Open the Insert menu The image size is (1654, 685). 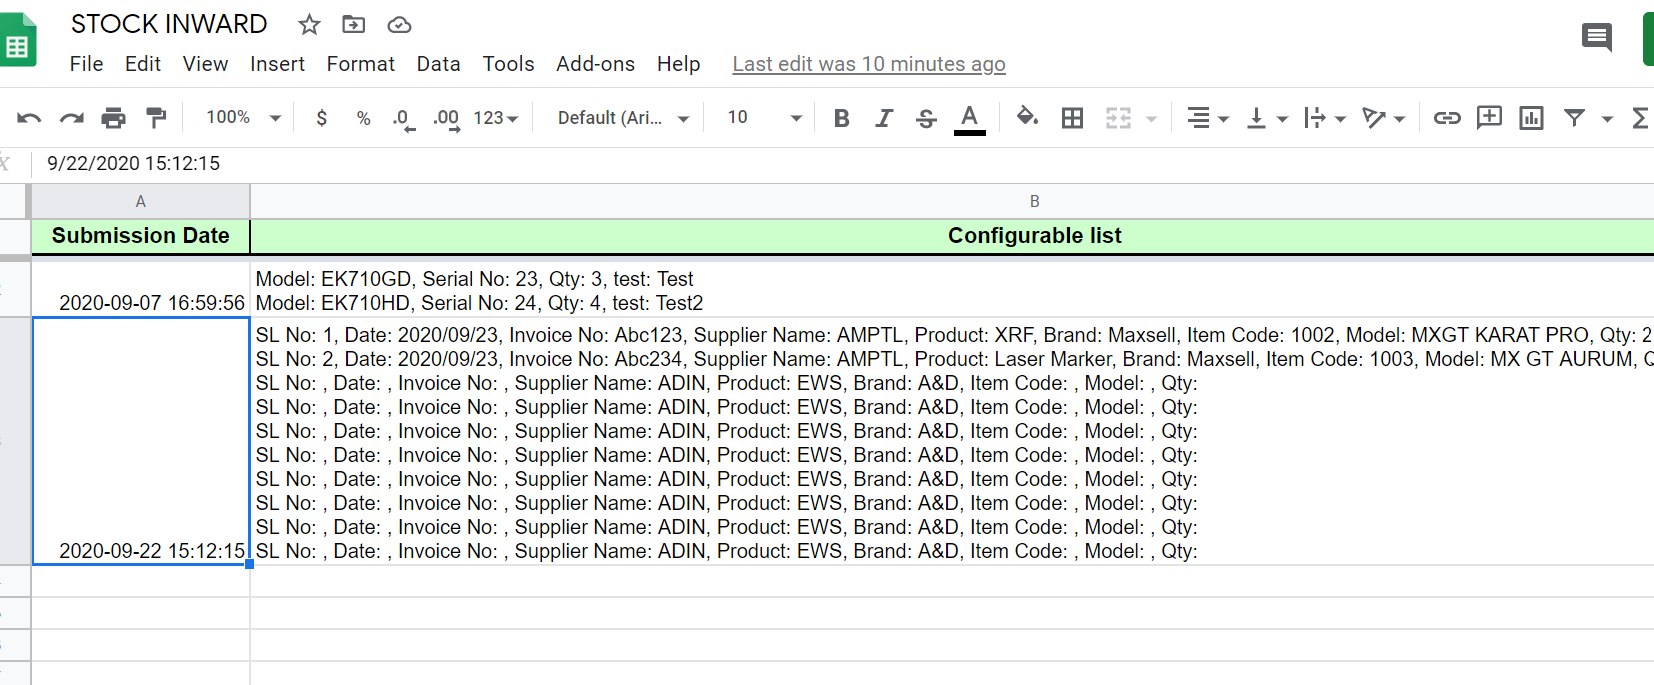(277, 64)
